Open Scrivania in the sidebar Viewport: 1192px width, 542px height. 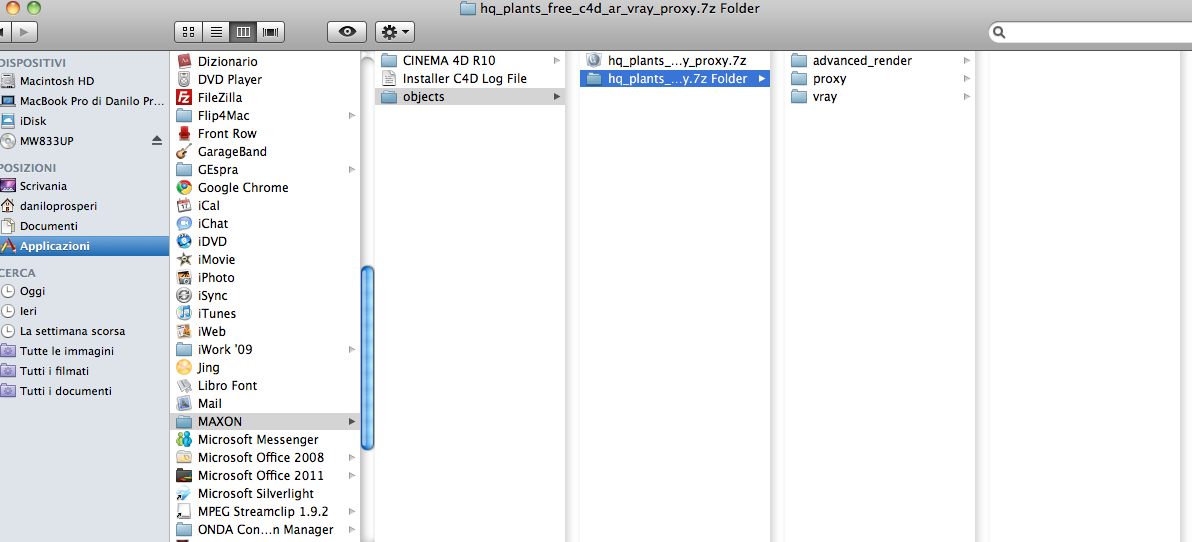click(x=43, y=186)
